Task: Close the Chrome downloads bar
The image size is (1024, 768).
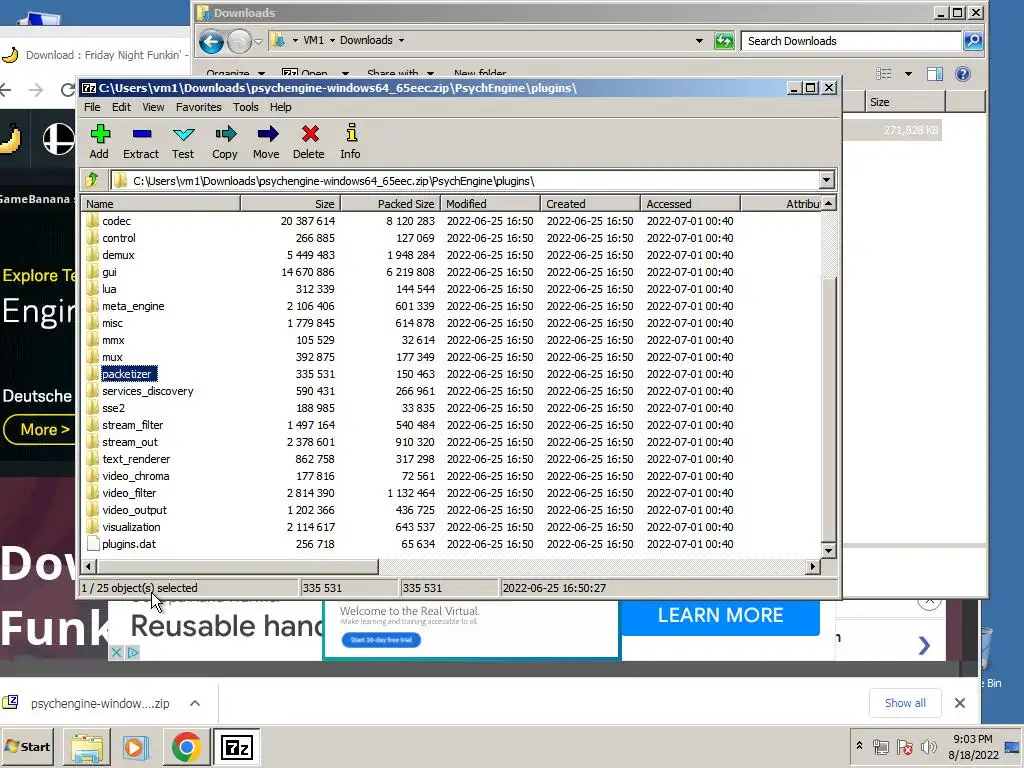Action: point(959,703)
